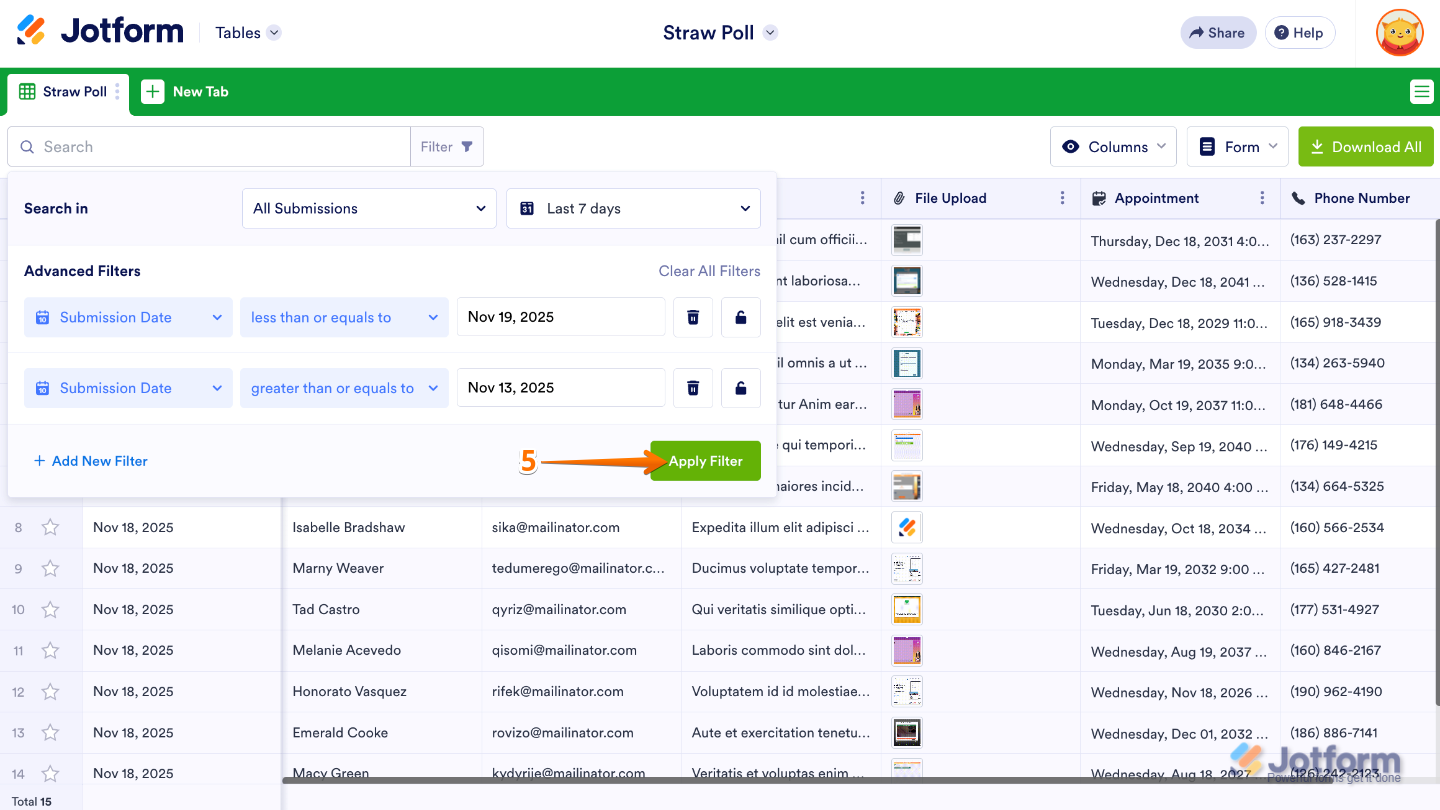Open the File Upload column options menu
Viewport: 1440px width, 810px height.
[x=1063, y=198]
